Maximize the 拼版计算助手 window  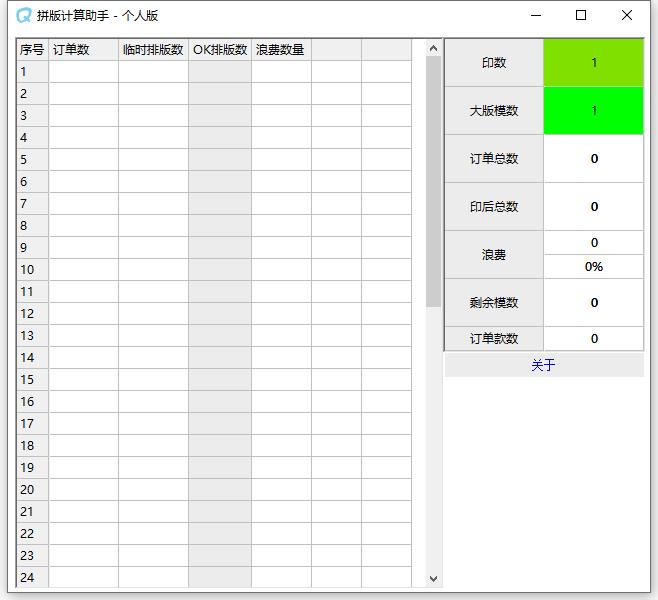click(x=581, y=16)
